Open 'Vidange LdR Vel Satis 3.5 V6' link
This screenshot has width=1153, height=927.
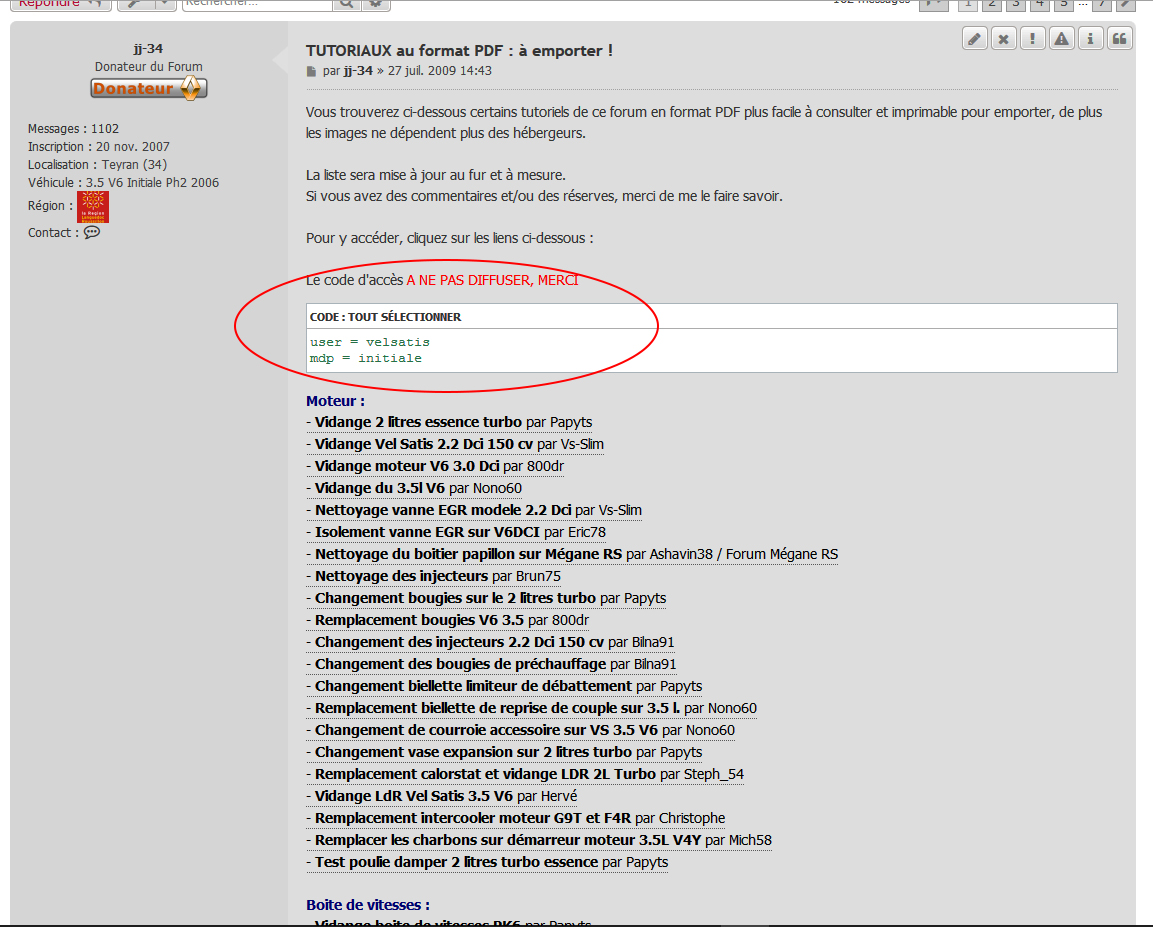(413, 796)
